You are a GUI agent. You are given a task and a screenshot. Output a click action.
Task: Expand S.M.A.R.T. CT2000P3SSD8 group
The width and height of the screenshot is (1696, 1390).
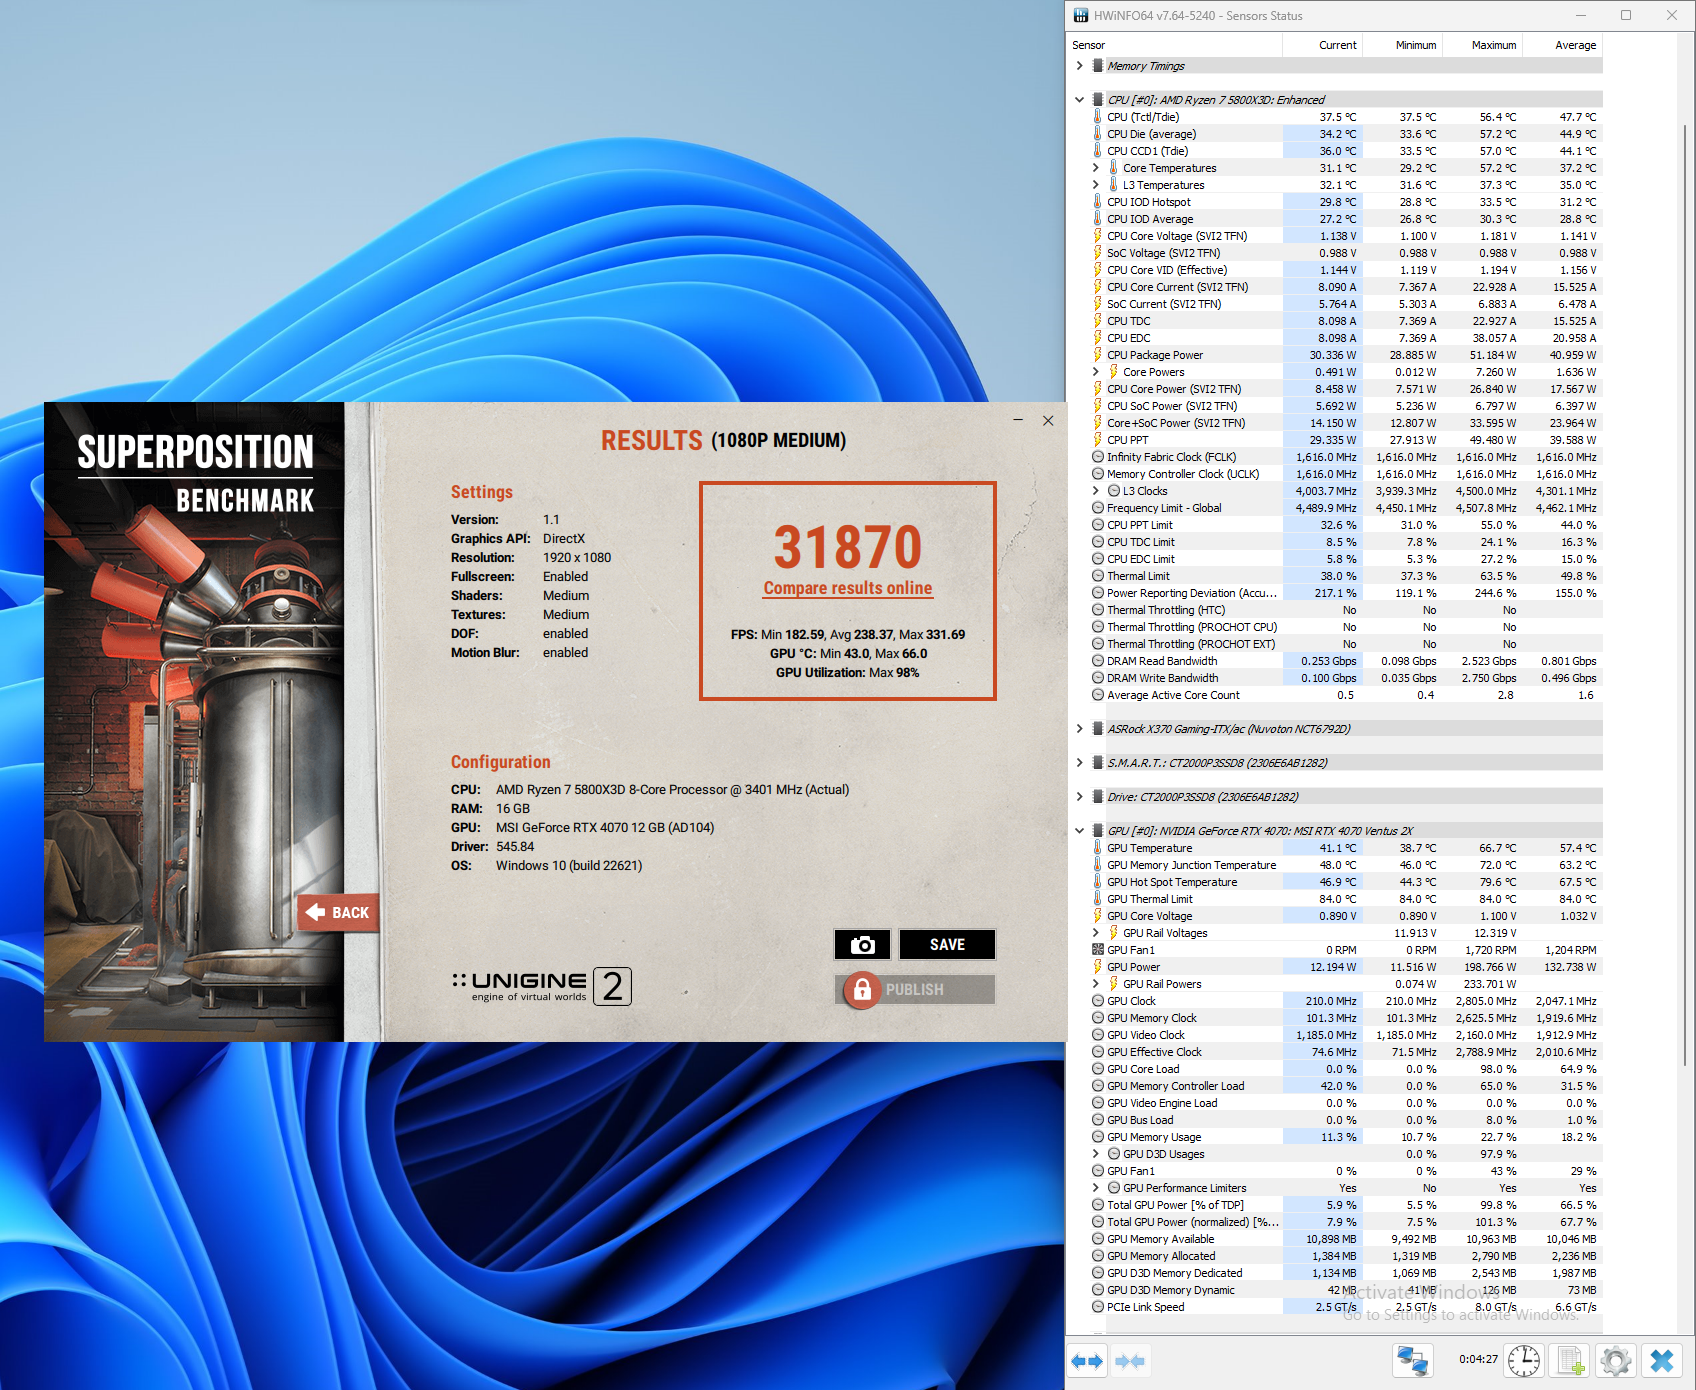pyautogui.click(x=1080, y=763)
